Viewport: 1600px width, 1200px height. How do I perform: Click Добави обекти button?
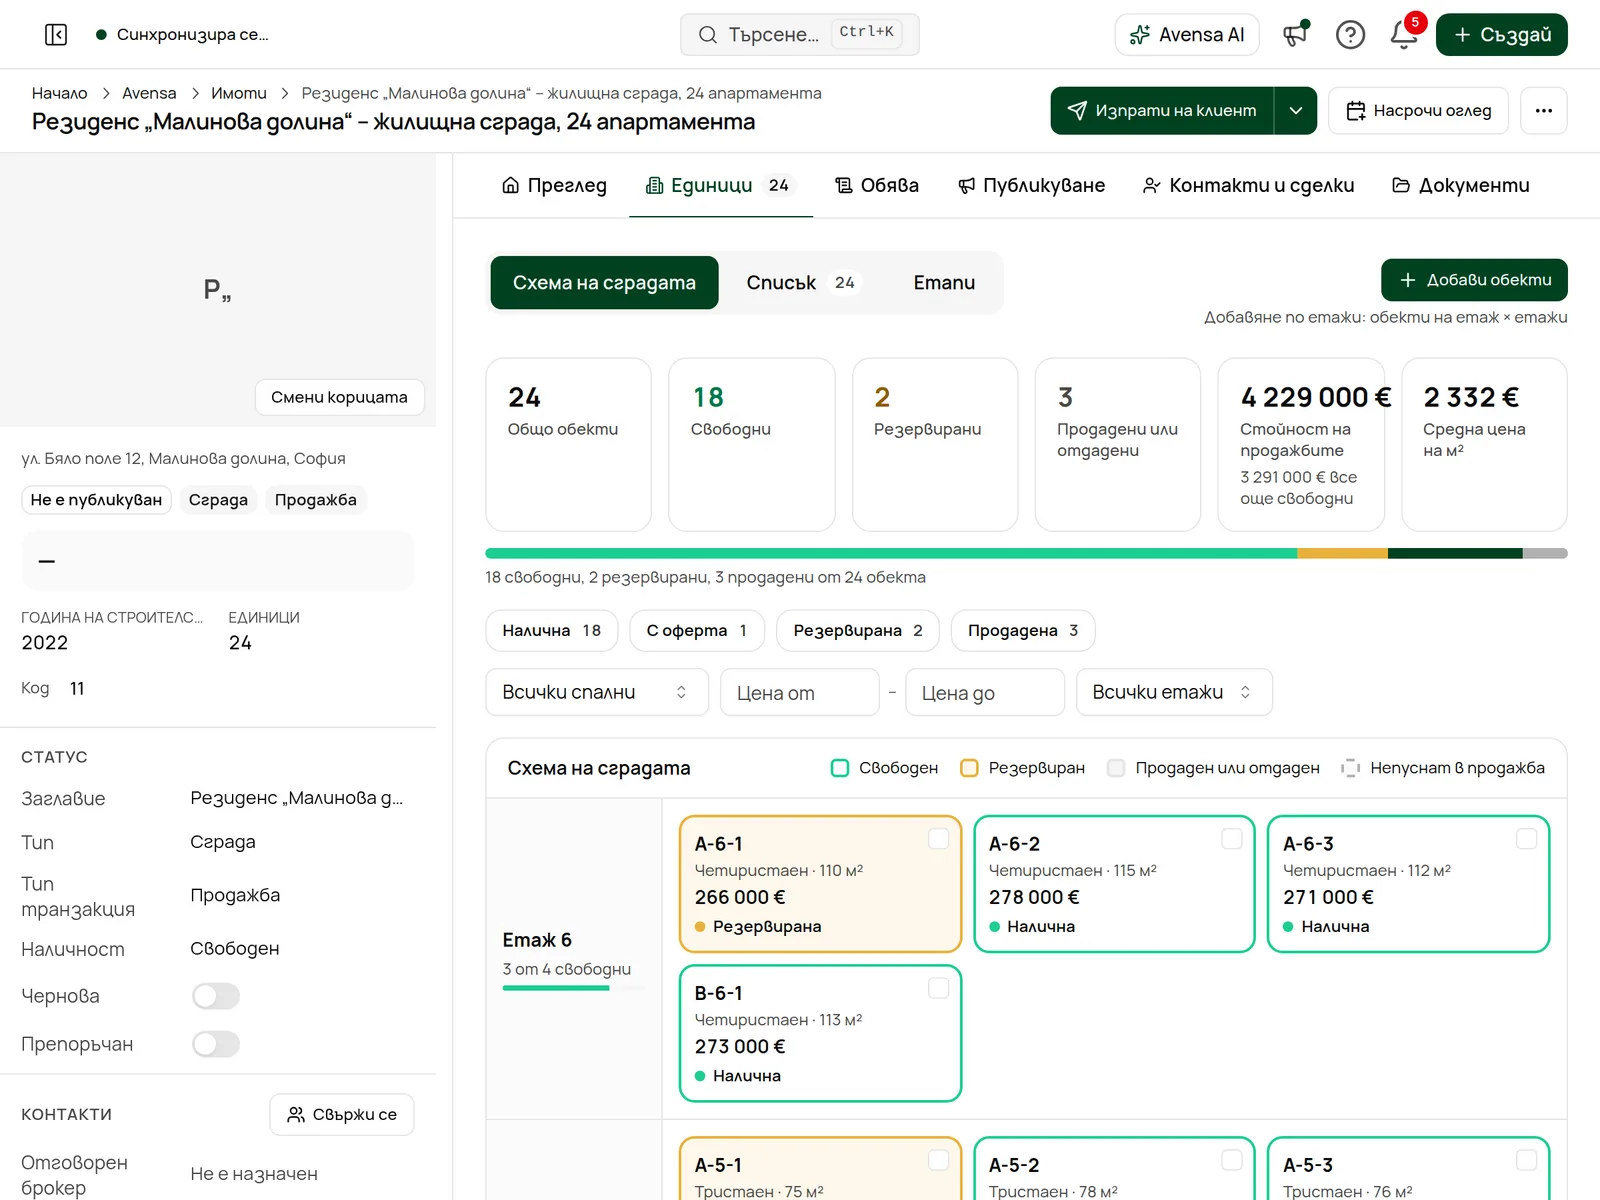(1474, 280)
